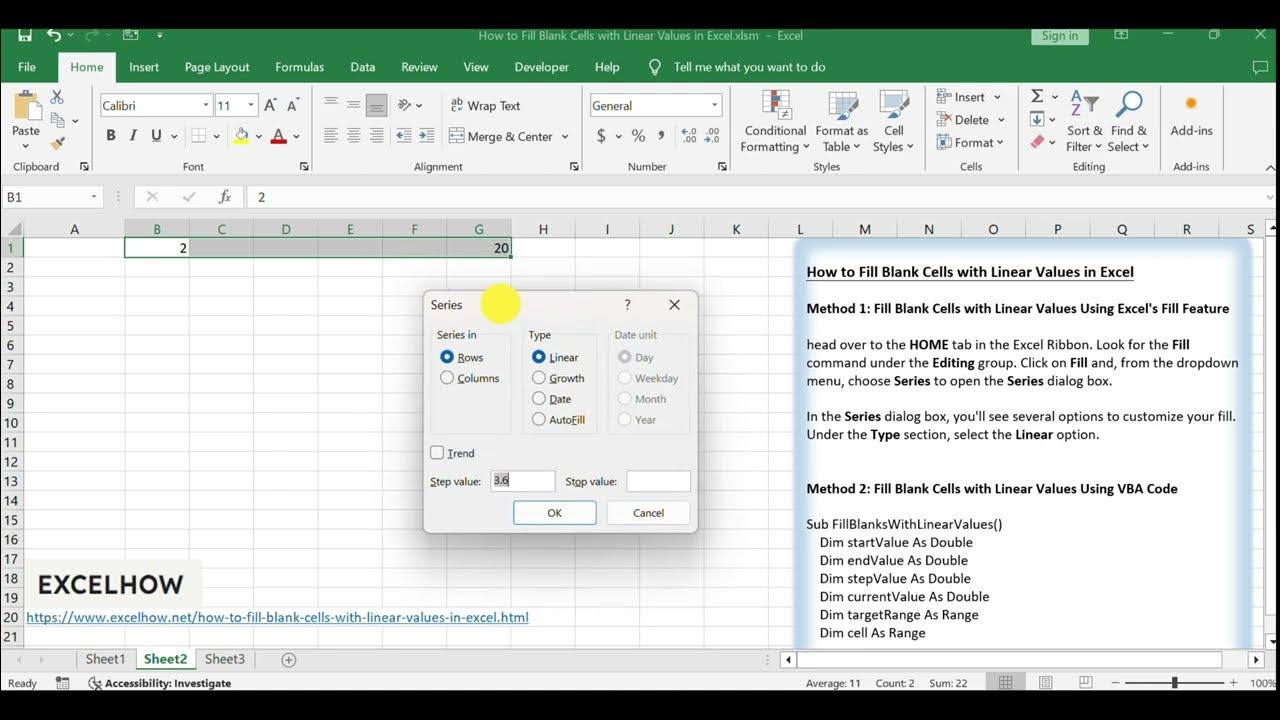Screen dimensions: 1280x720
Task: Switch to the Data tab
Action: click(363, 67)
